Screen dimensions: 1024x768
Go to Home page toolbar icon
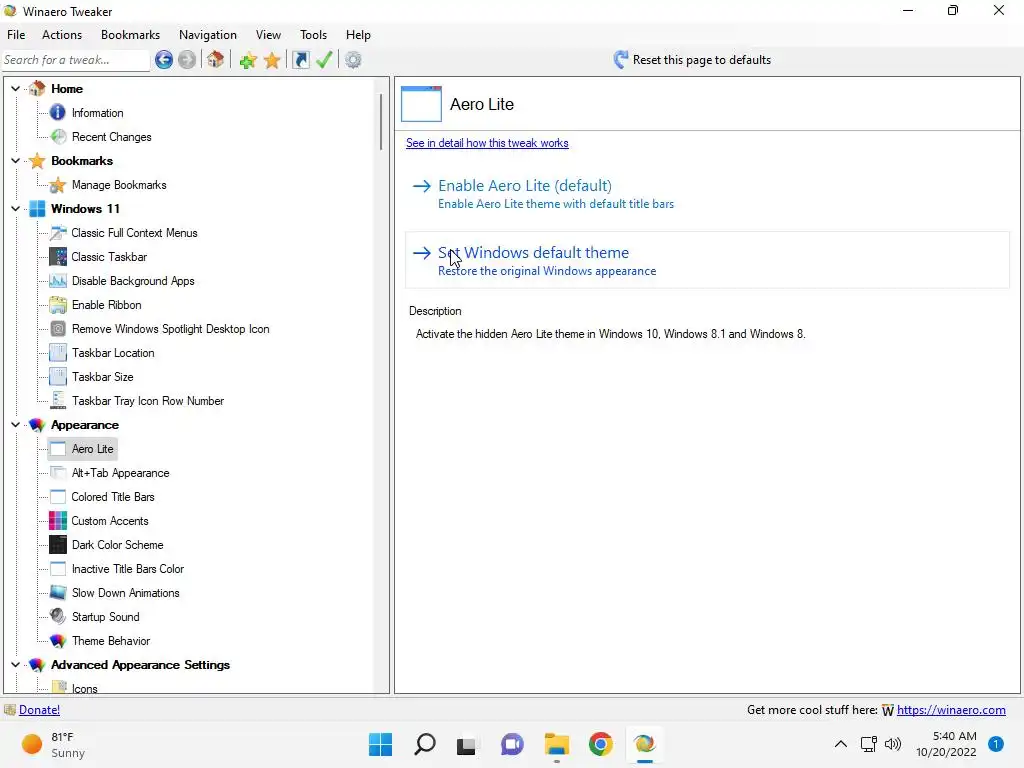[216, 60]
